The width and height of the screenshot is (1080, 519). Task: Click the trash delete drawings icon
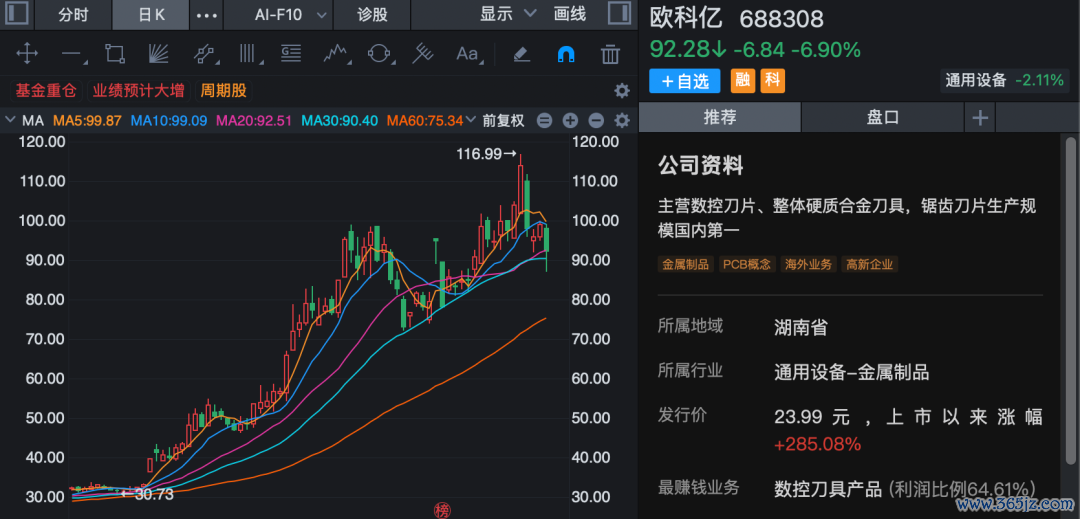coord(610,53)
